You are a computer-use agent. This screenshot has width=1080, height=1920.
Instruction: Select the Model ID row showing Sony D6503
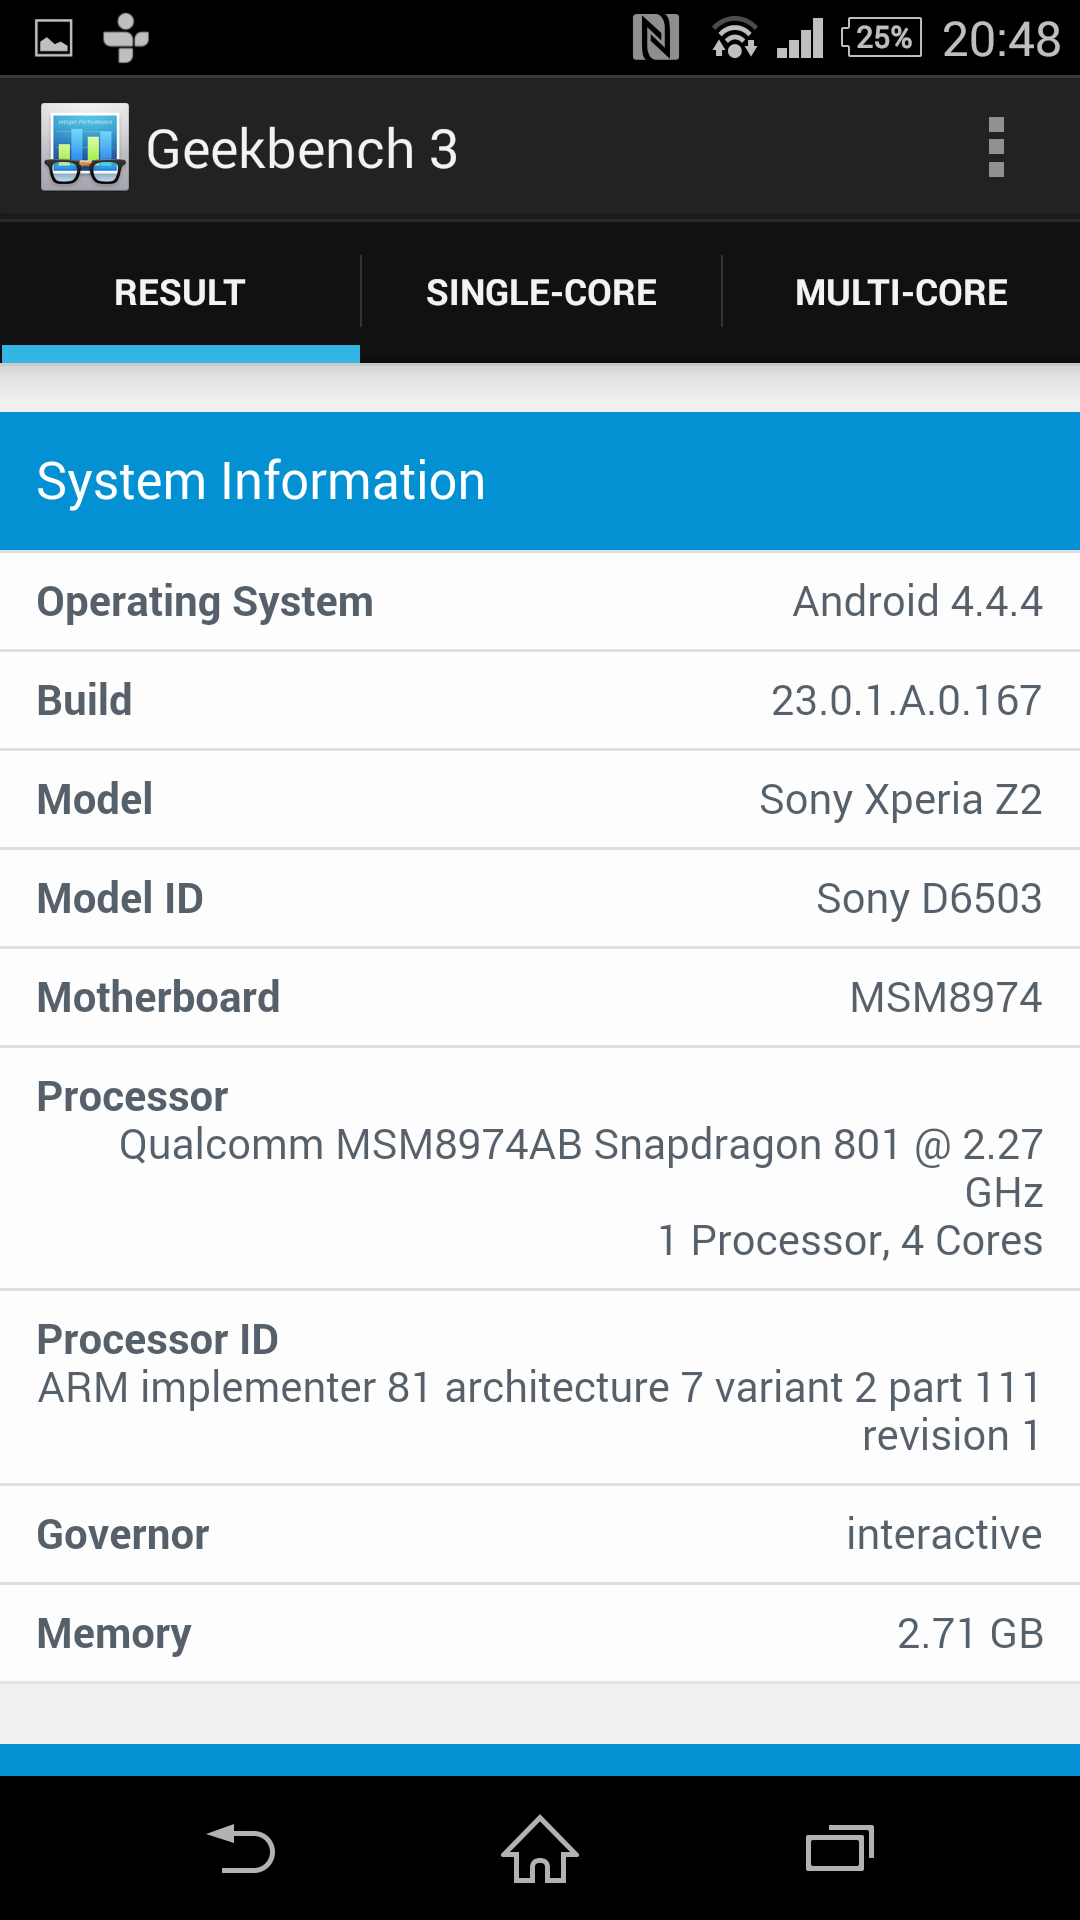[x=540, y=898]
